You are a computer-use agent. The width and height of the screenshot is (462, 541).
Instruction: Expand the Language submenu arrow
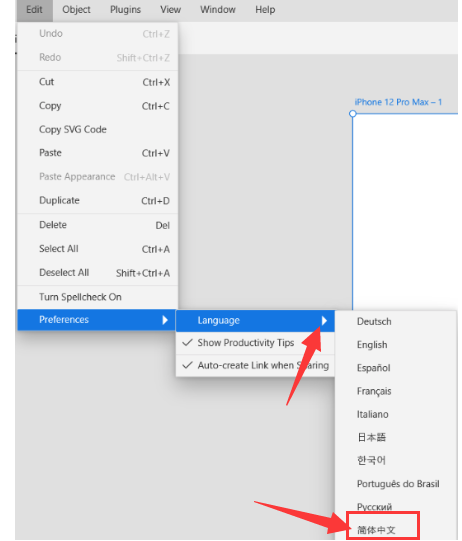click(324, 321)
